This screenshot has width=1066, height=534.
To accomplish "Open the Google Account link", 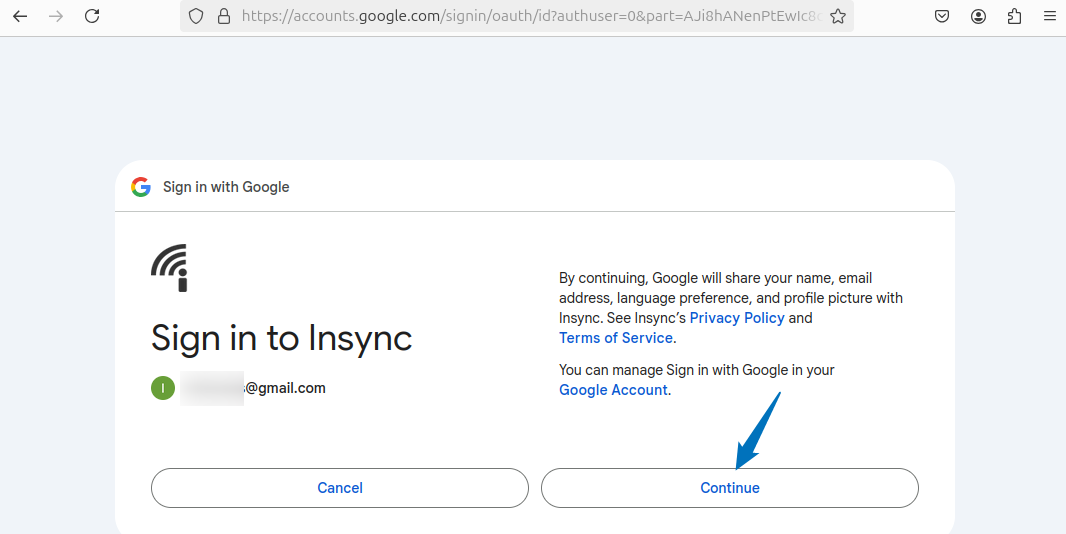I will [x=613, y=390].
